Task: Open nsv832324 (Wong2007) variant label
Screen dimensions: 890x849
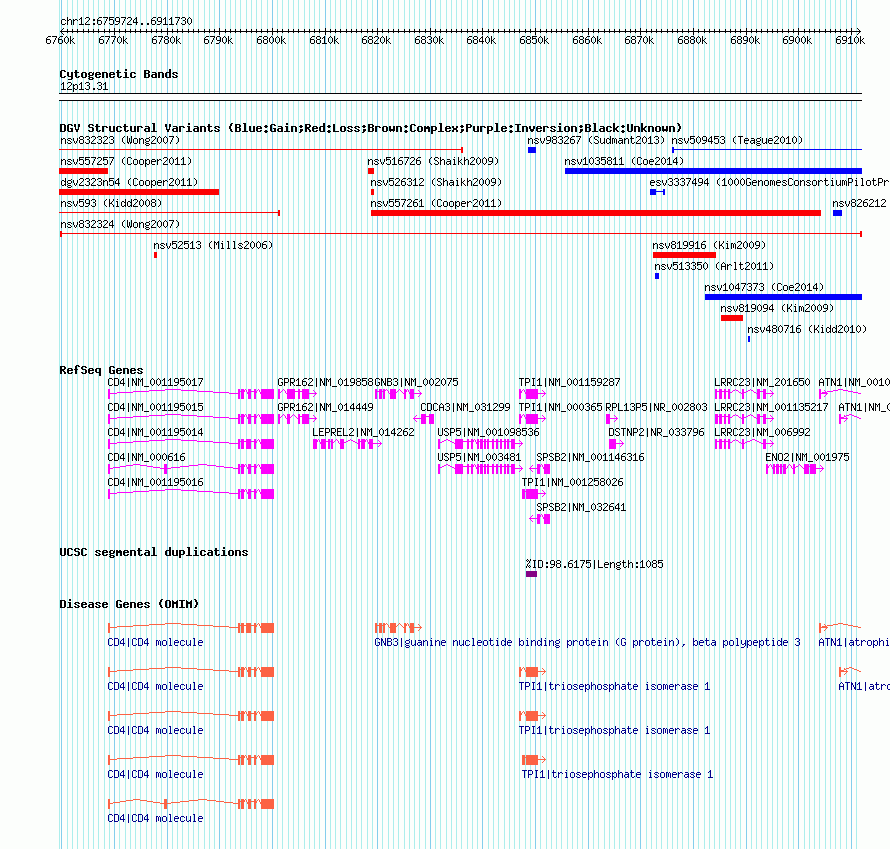Action: click(120, 224)
